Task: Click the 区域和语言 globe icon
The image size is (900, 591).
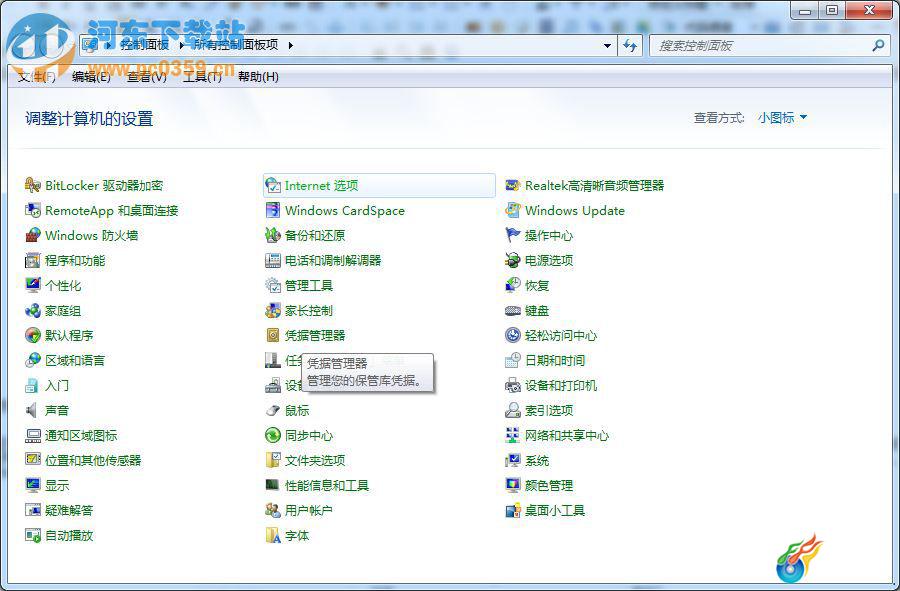Action: (33, 360)
